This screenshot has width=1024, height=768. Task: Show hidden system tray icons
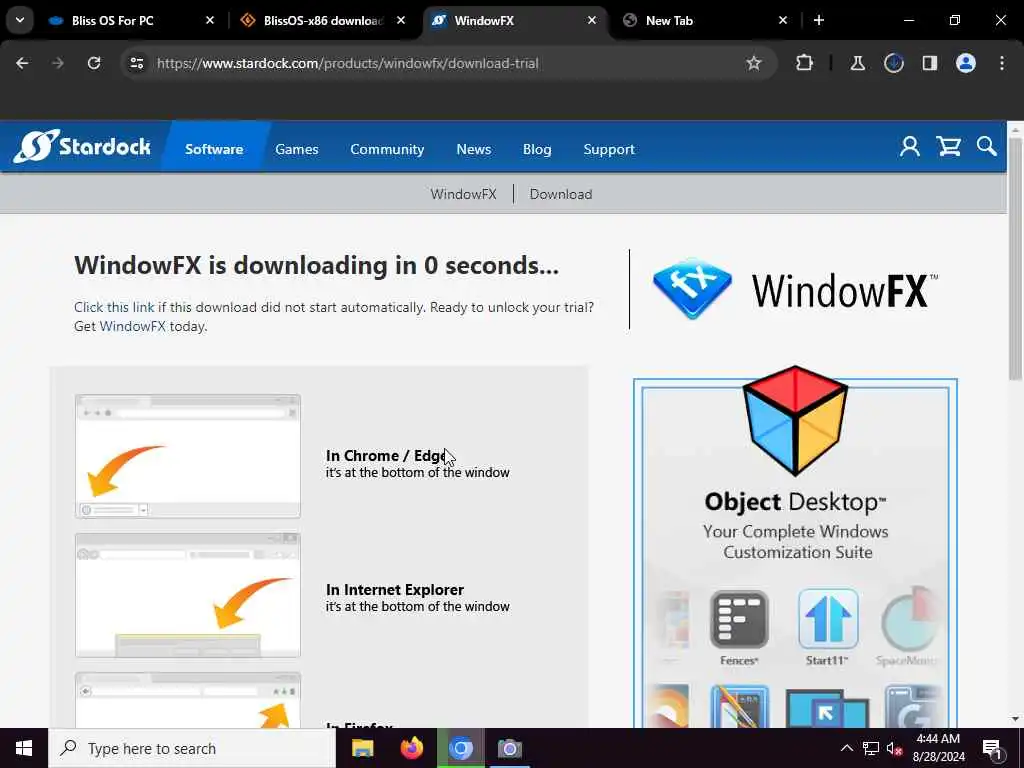[846, 748]
